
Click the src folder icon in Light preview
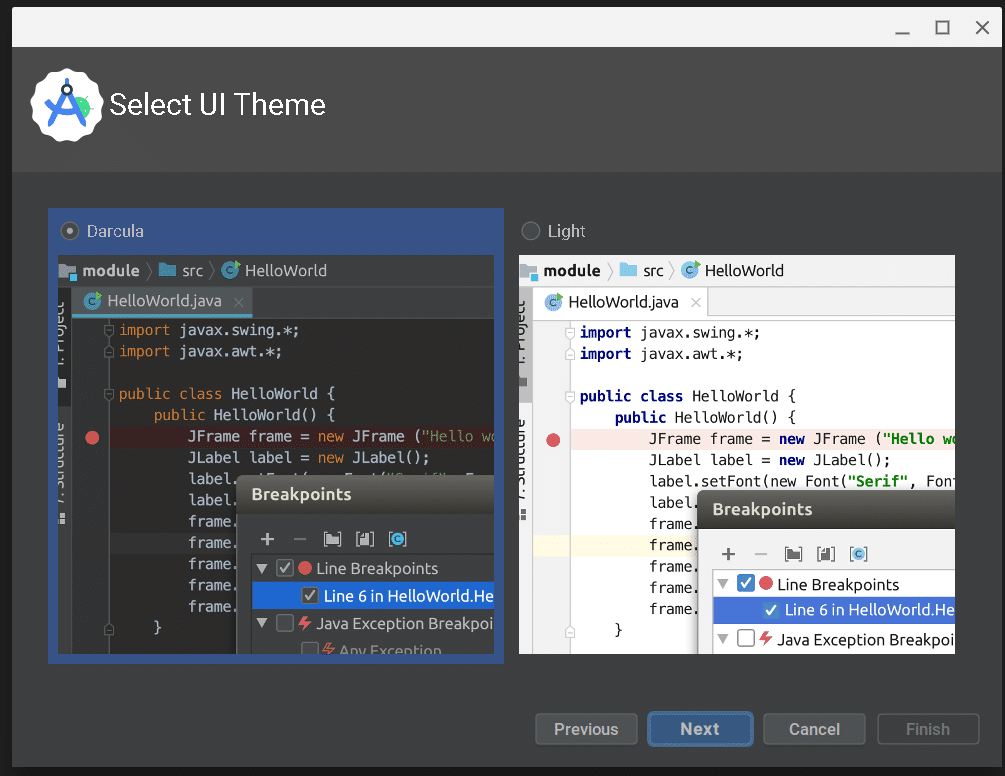point(629,270)
